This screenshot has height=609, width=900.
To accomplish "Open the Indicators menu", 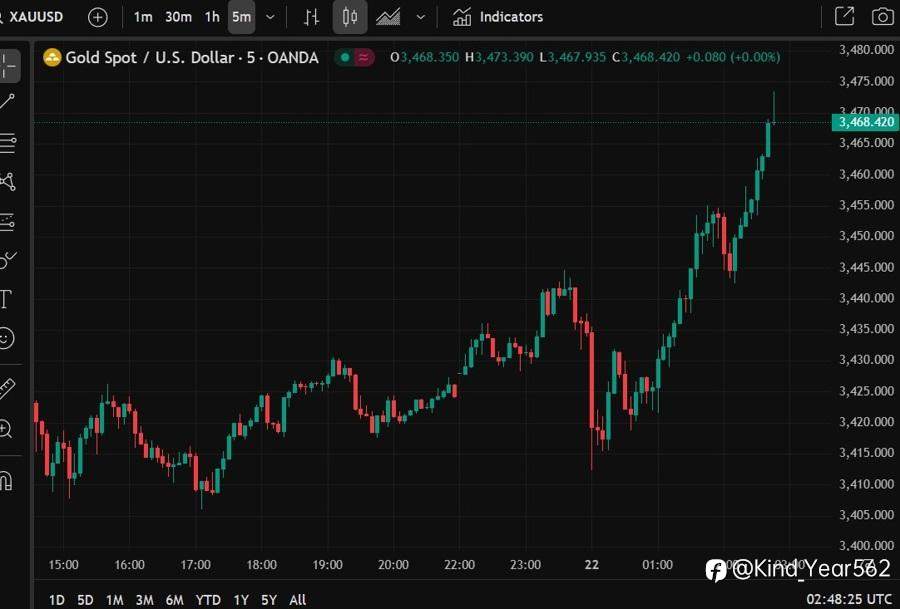I will [x=498, y=17].
